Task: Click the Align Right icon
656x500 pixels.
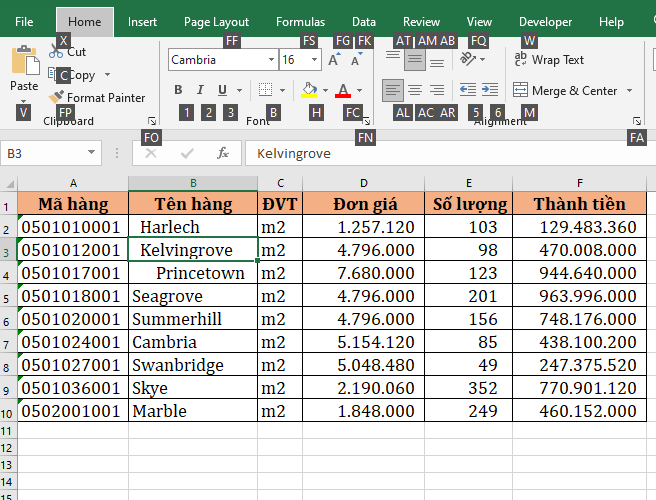Action: (437, 90)
